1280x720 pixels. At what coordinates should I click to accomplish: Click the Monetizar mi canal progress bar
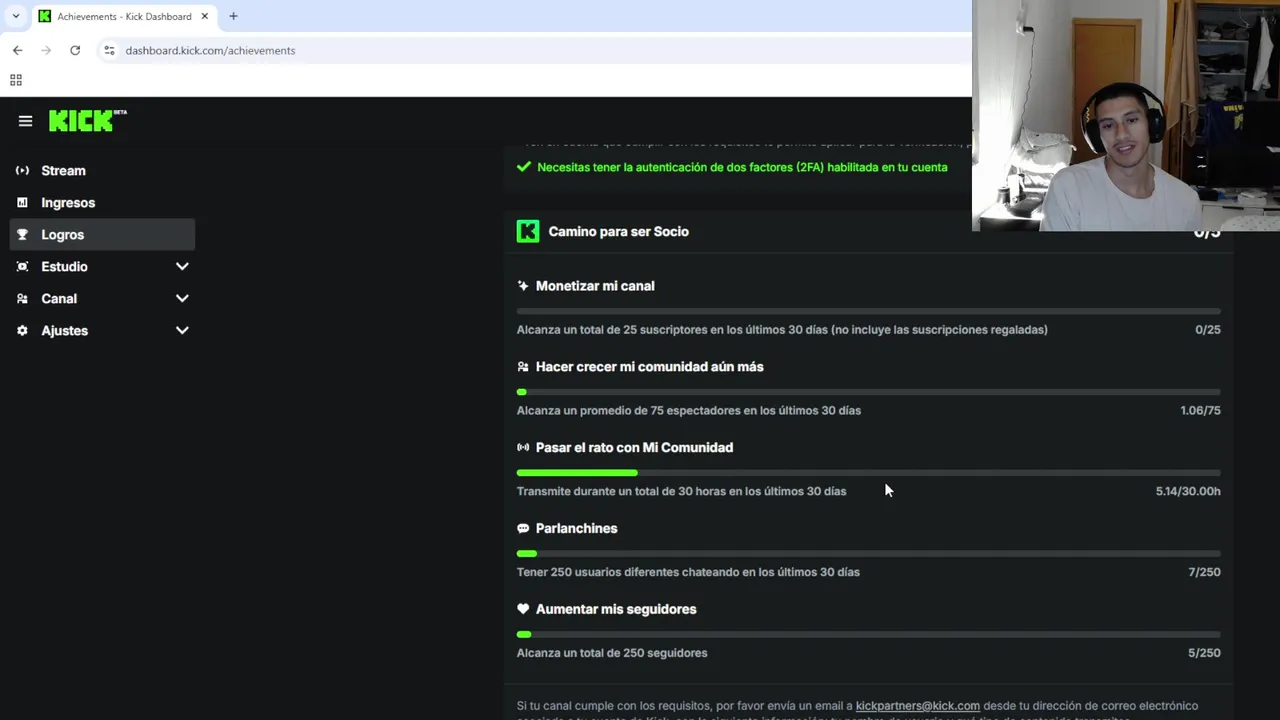868,311
